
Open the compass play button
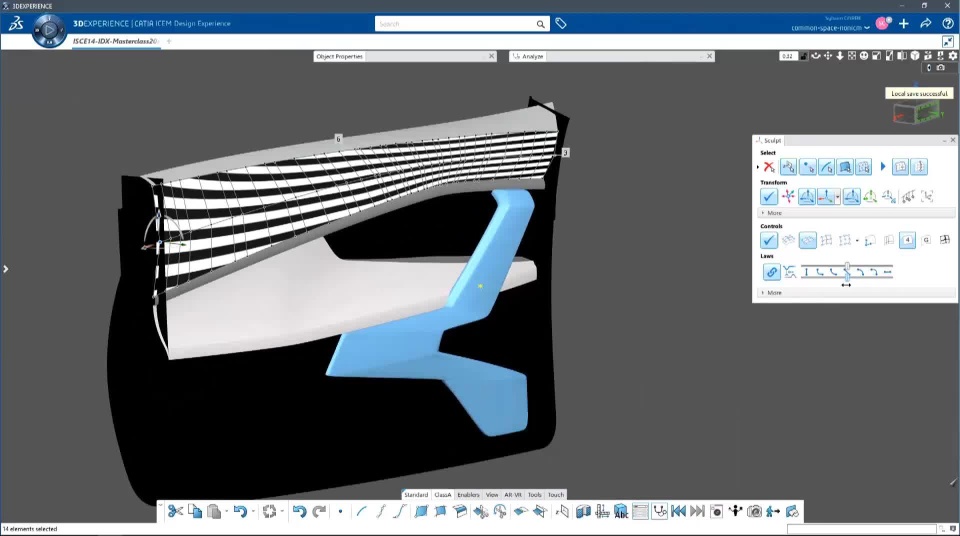click(x=49, y=30)
